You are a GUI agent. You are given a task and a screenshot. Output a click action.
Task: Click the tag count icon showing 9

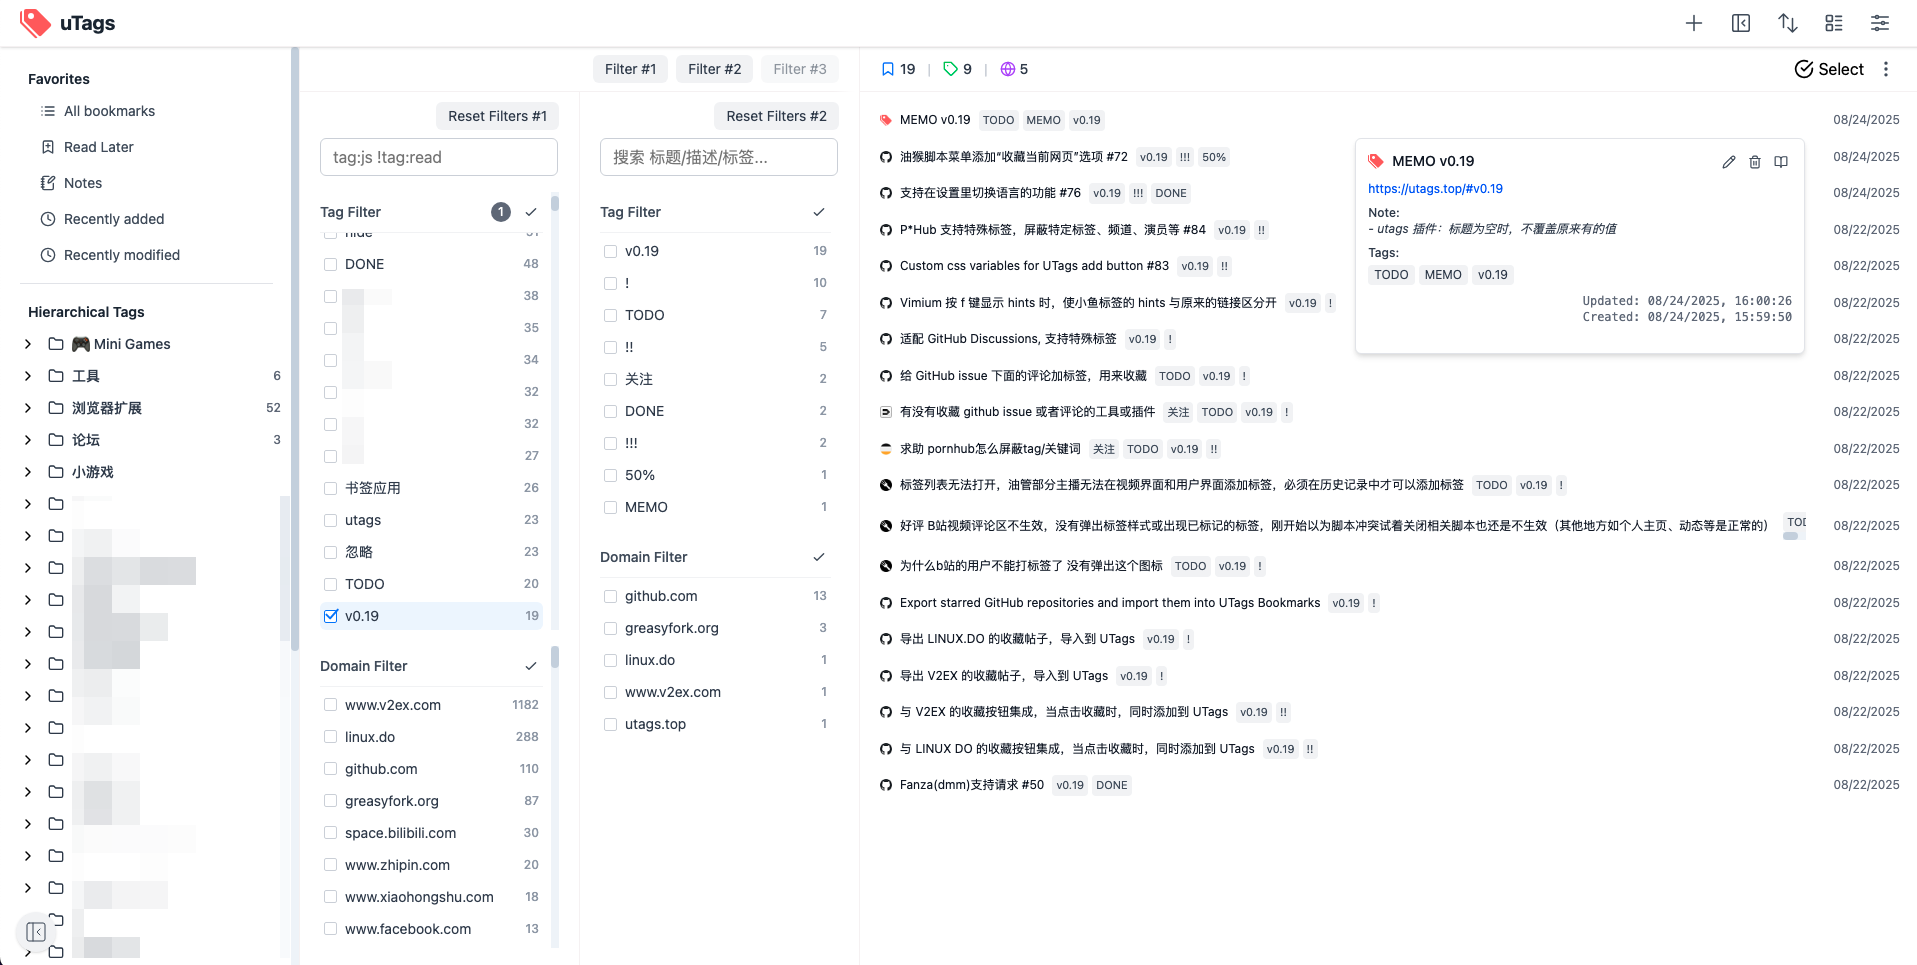[x=950, y=69]
